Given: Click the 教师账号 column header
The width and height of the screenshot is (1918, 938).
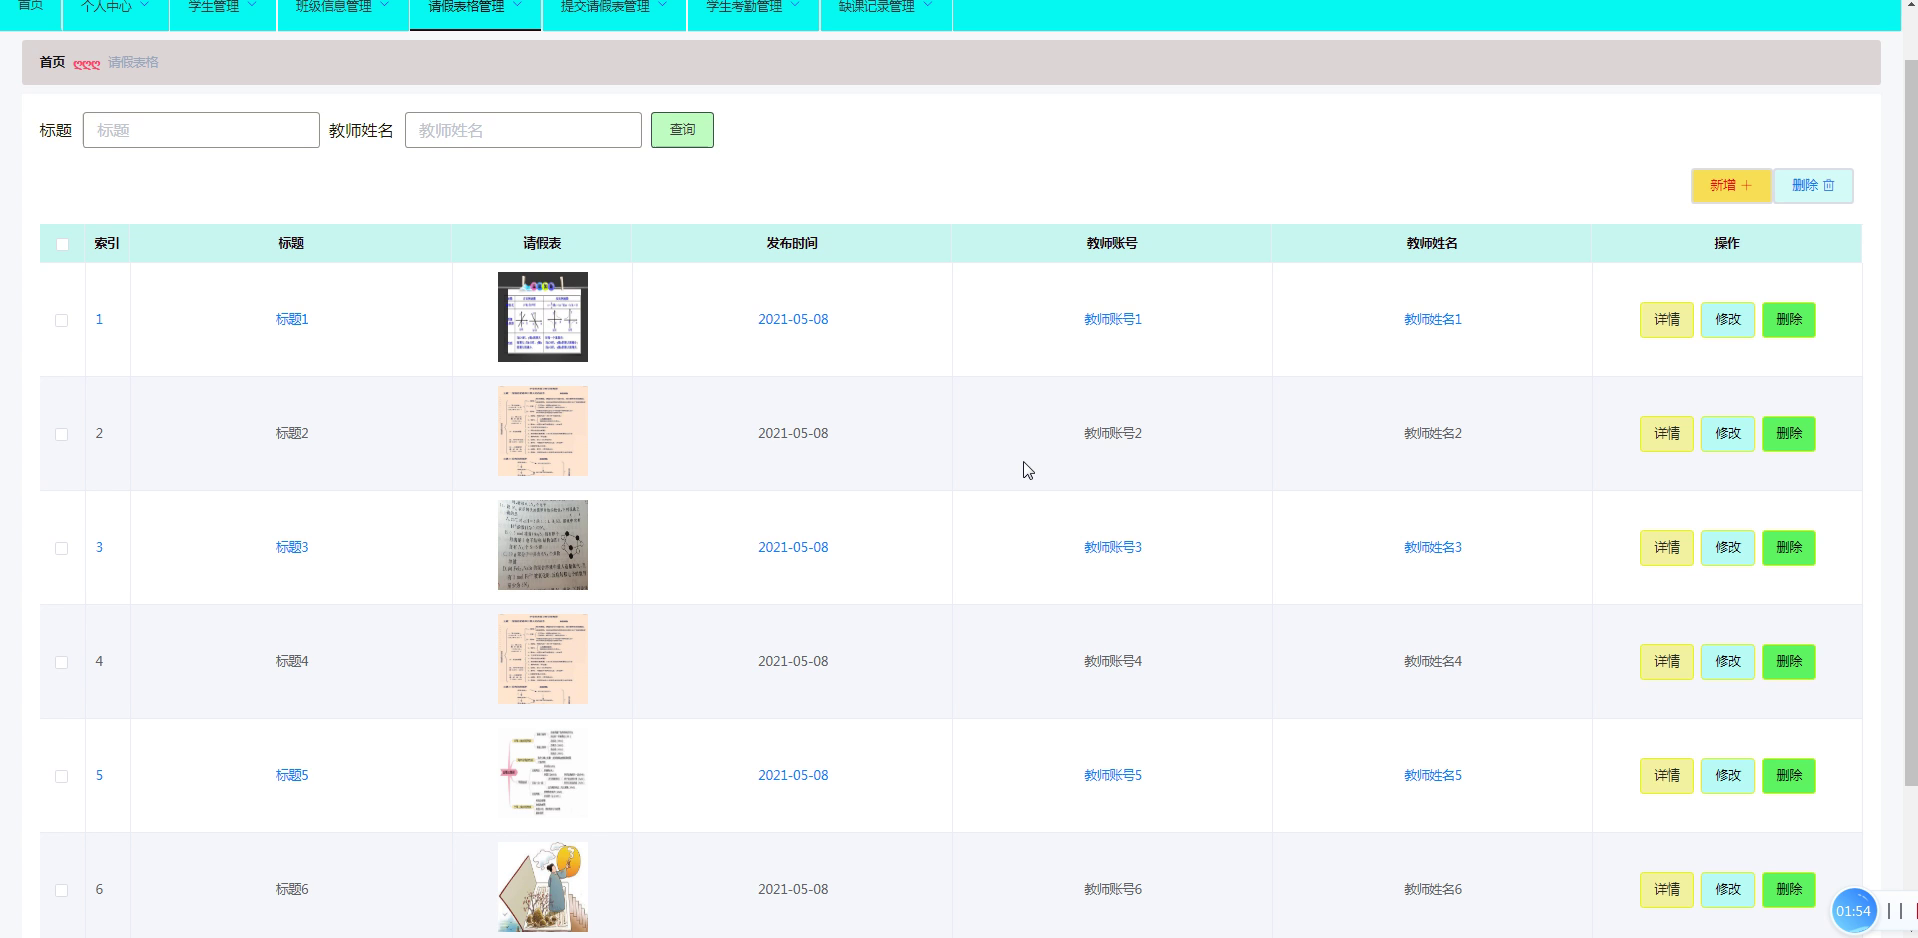Looking at the screenshot, I should 1112,244.
